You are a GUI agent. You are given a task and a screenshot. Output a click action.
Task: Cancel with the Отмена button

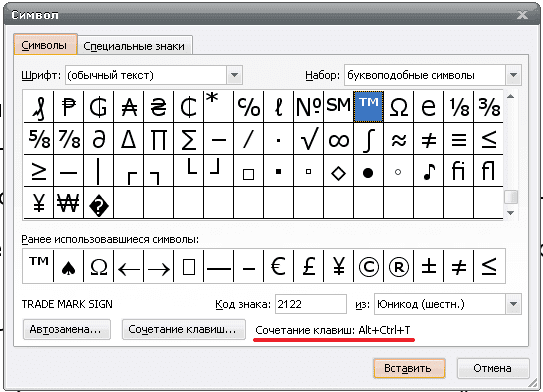point(493,368)
